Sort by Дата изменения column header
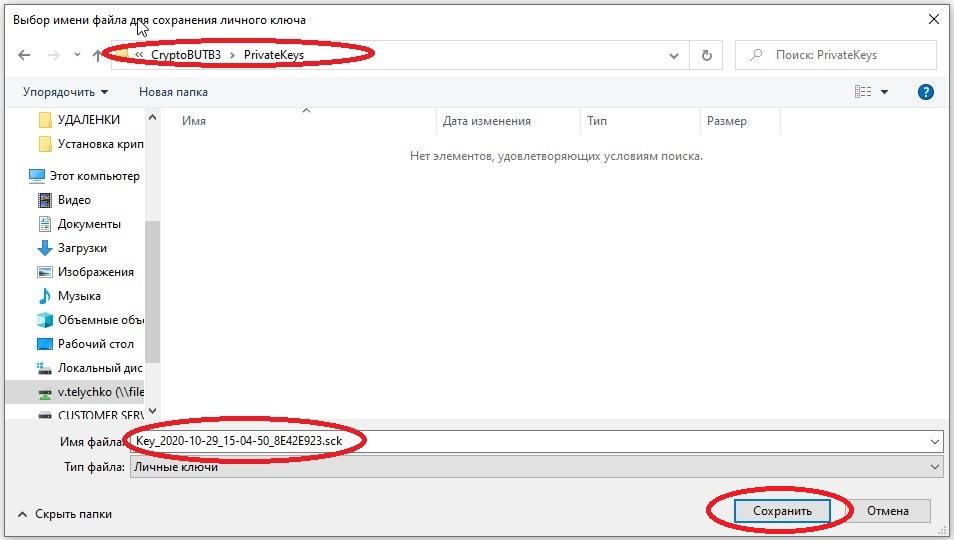954x540 pixels. 487,121
